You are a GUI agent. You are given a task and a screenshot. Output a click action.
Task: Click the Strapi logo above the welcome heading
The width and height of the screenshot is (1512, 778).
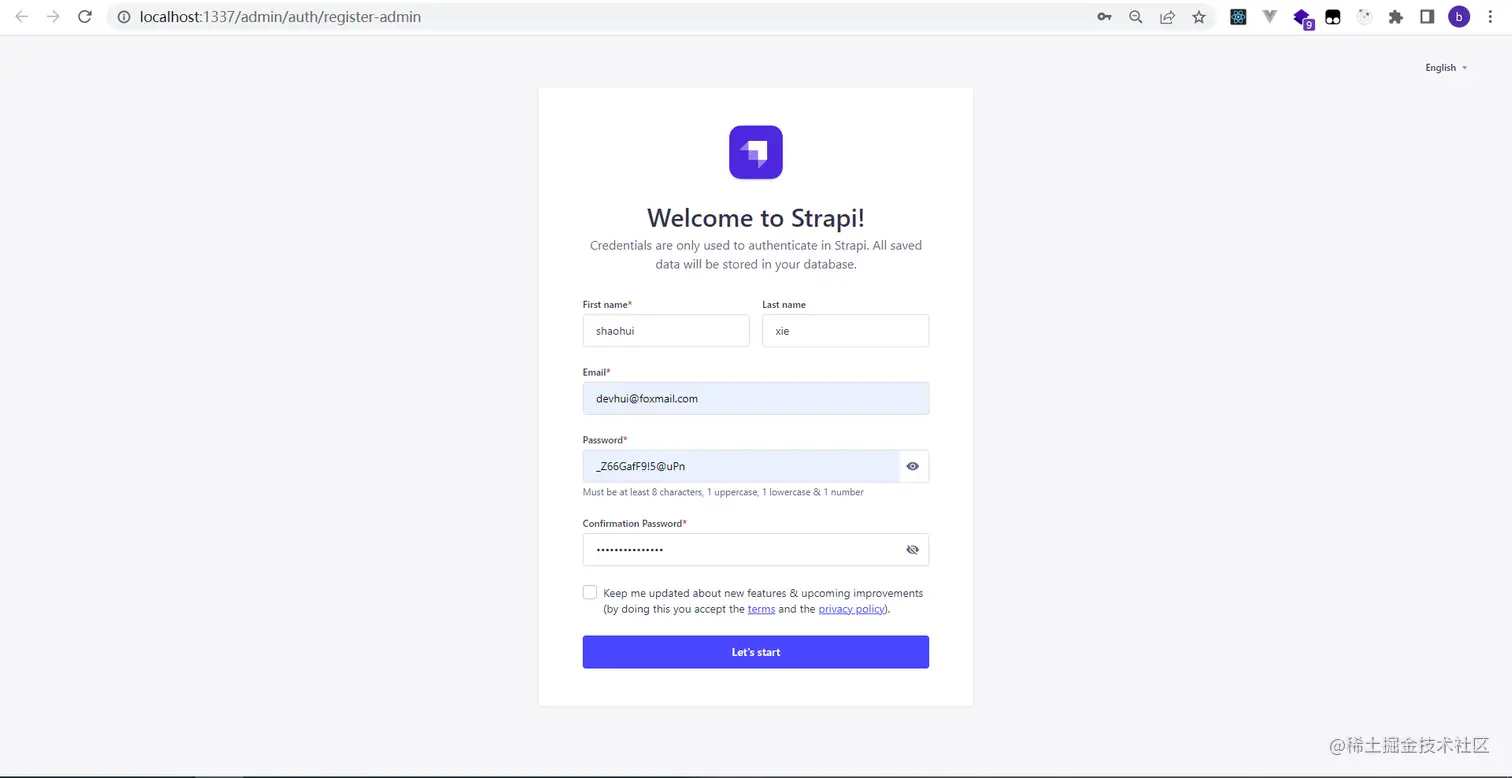(755, 152)
